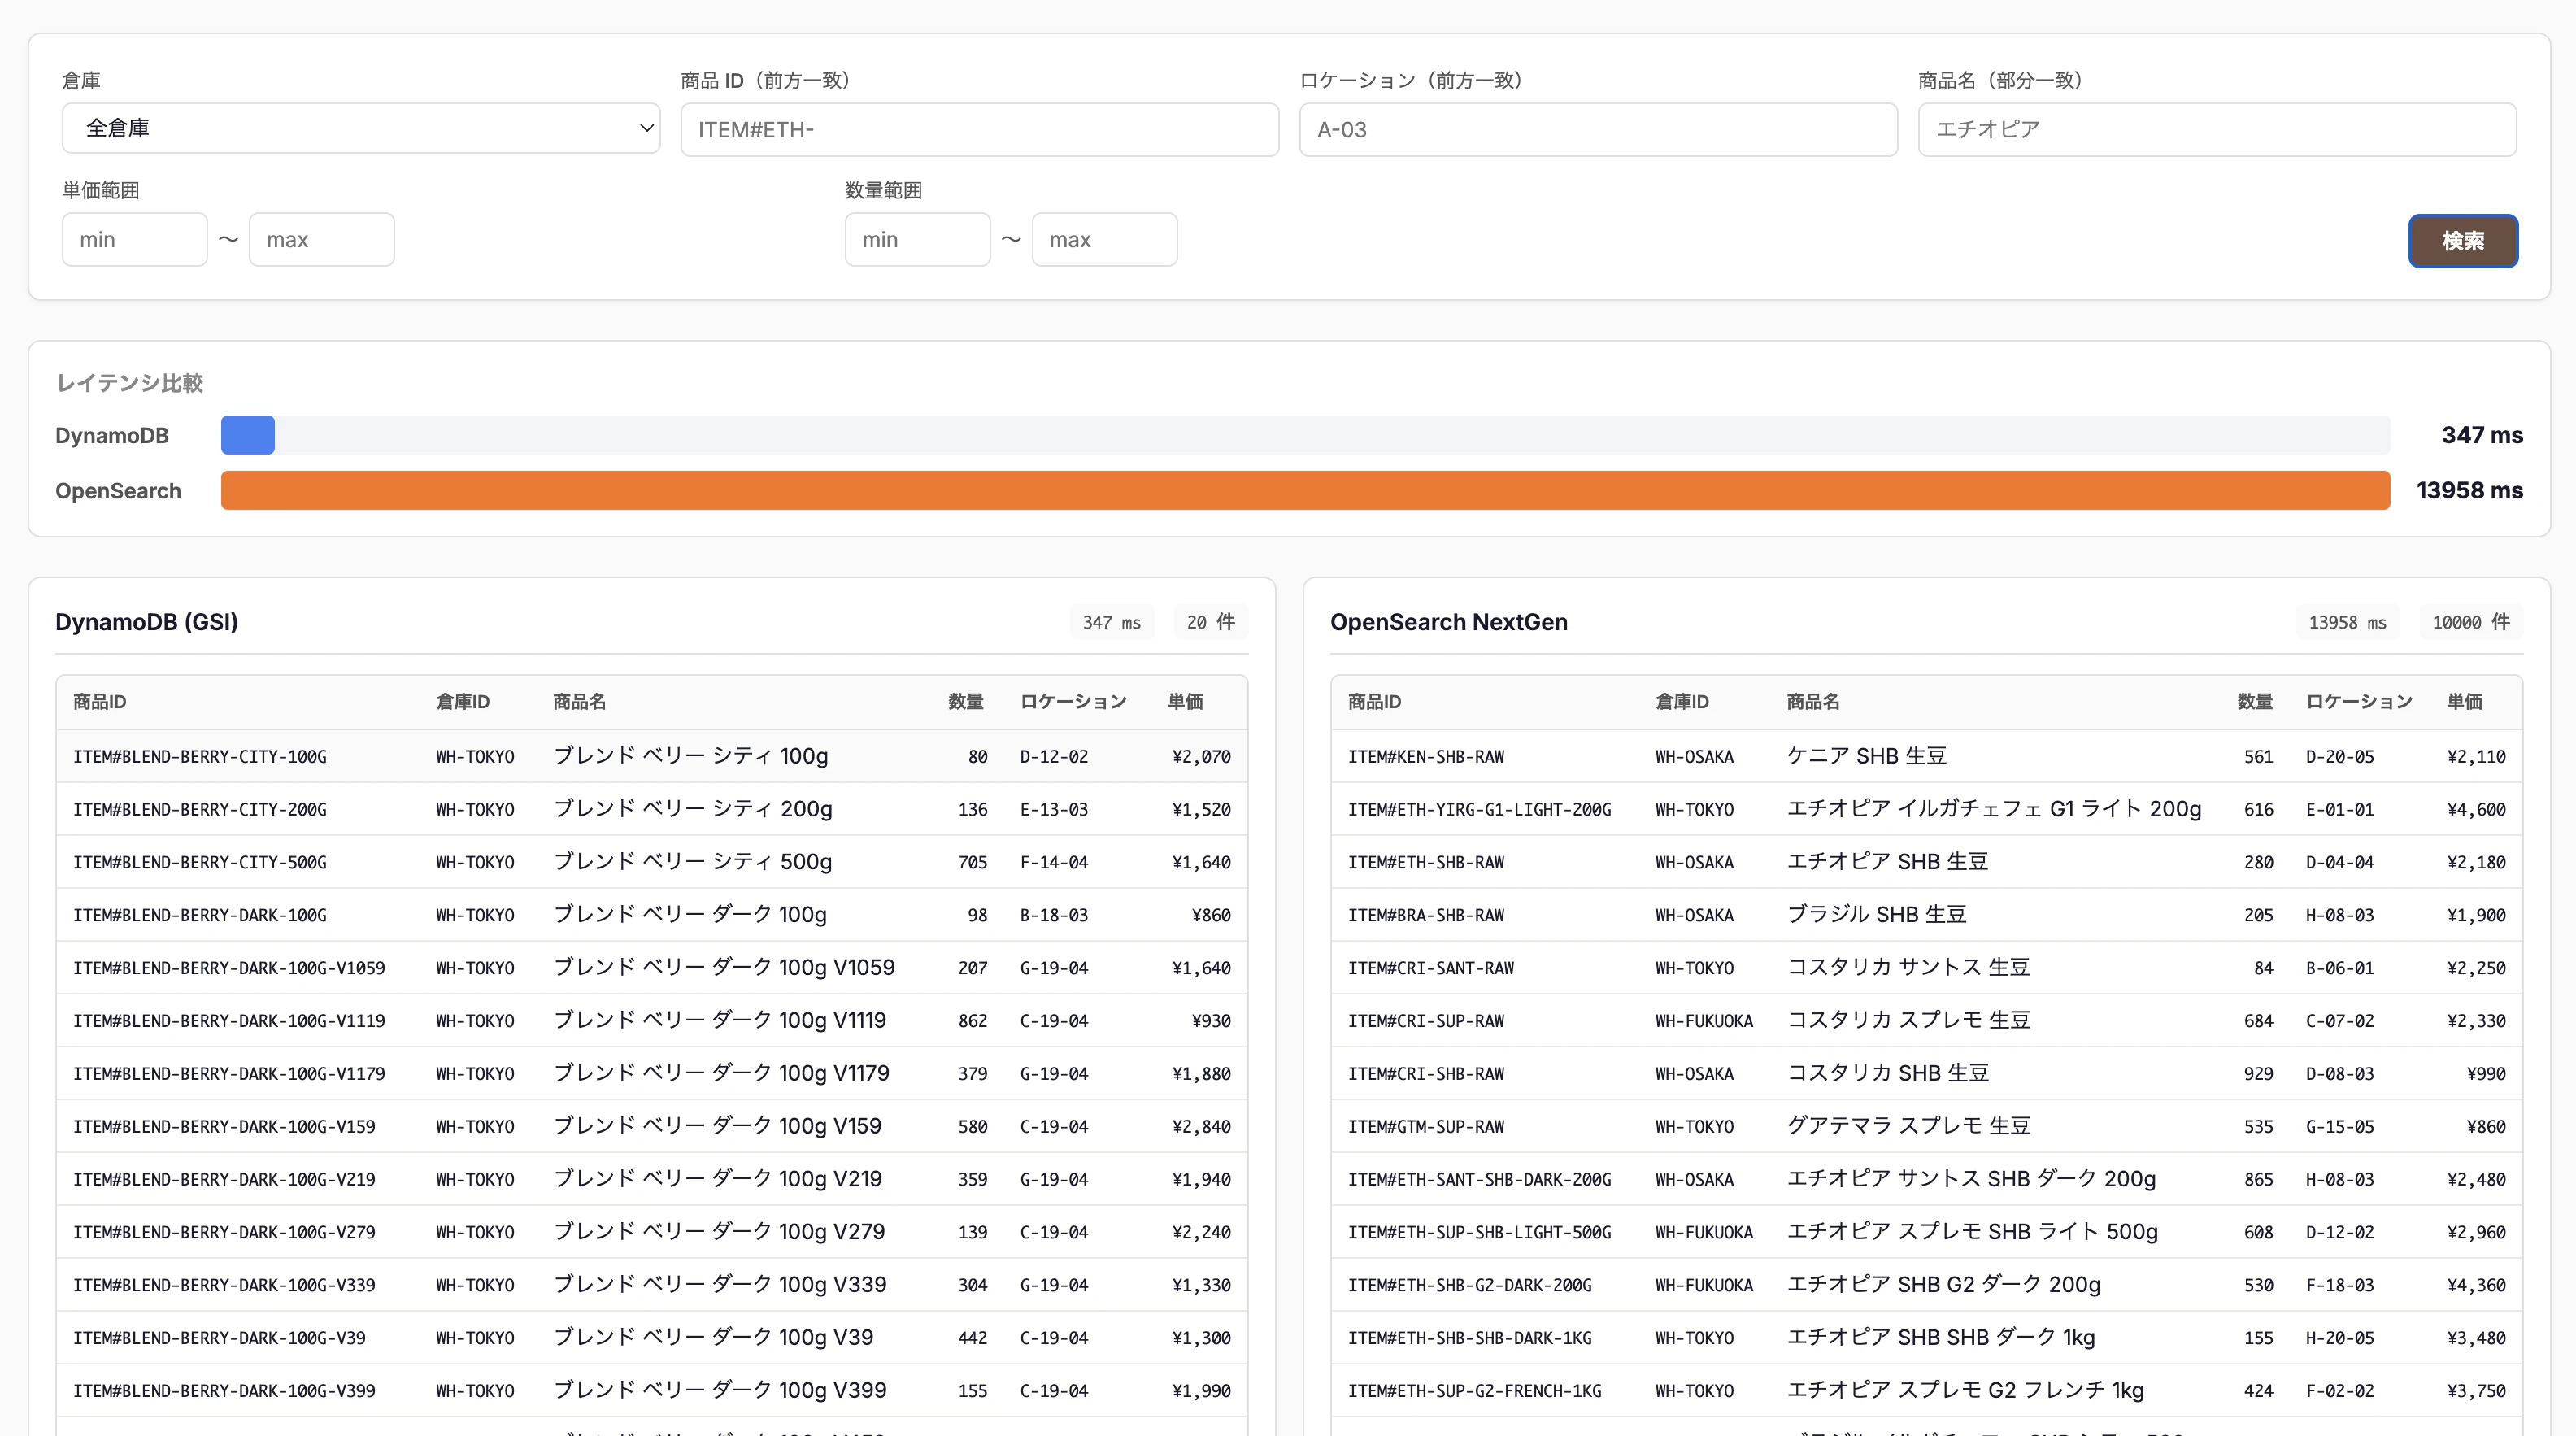Click WH-FUKUOKA in CRI-SUP-RAW row
The width and height of the screenshot is (2576, 1436).
click(x=1703, y=1021)
